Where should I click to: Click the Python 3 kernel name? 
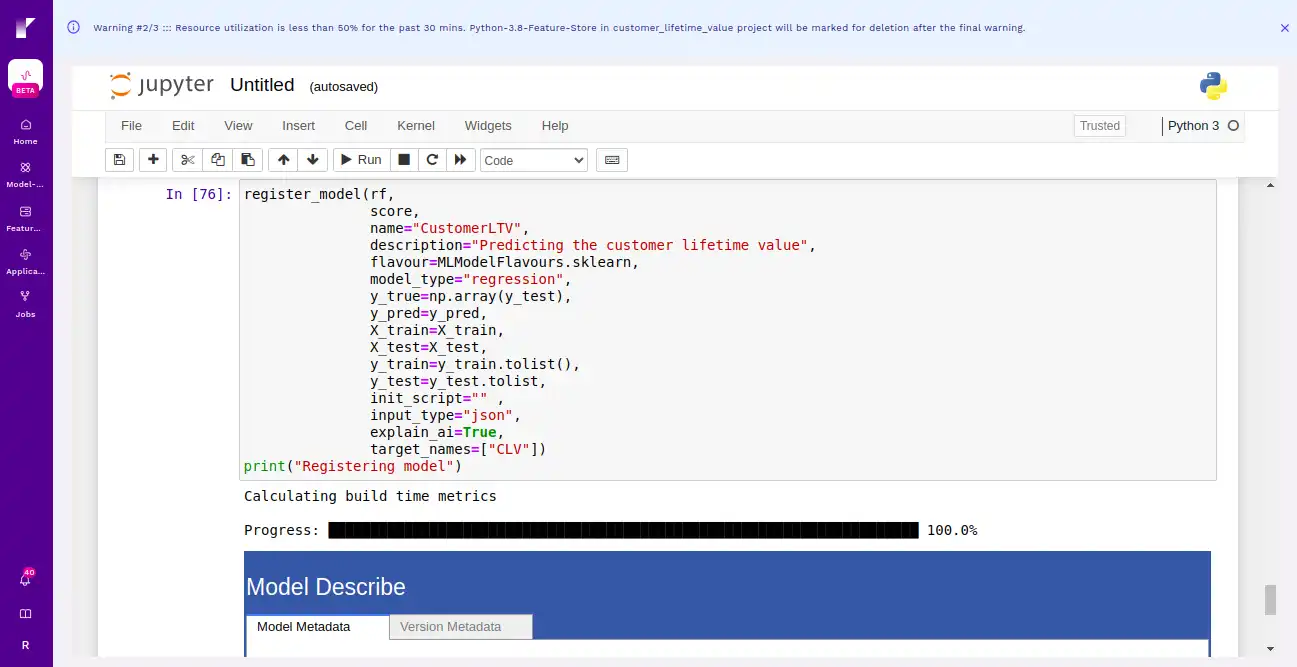click(1193, 126)
